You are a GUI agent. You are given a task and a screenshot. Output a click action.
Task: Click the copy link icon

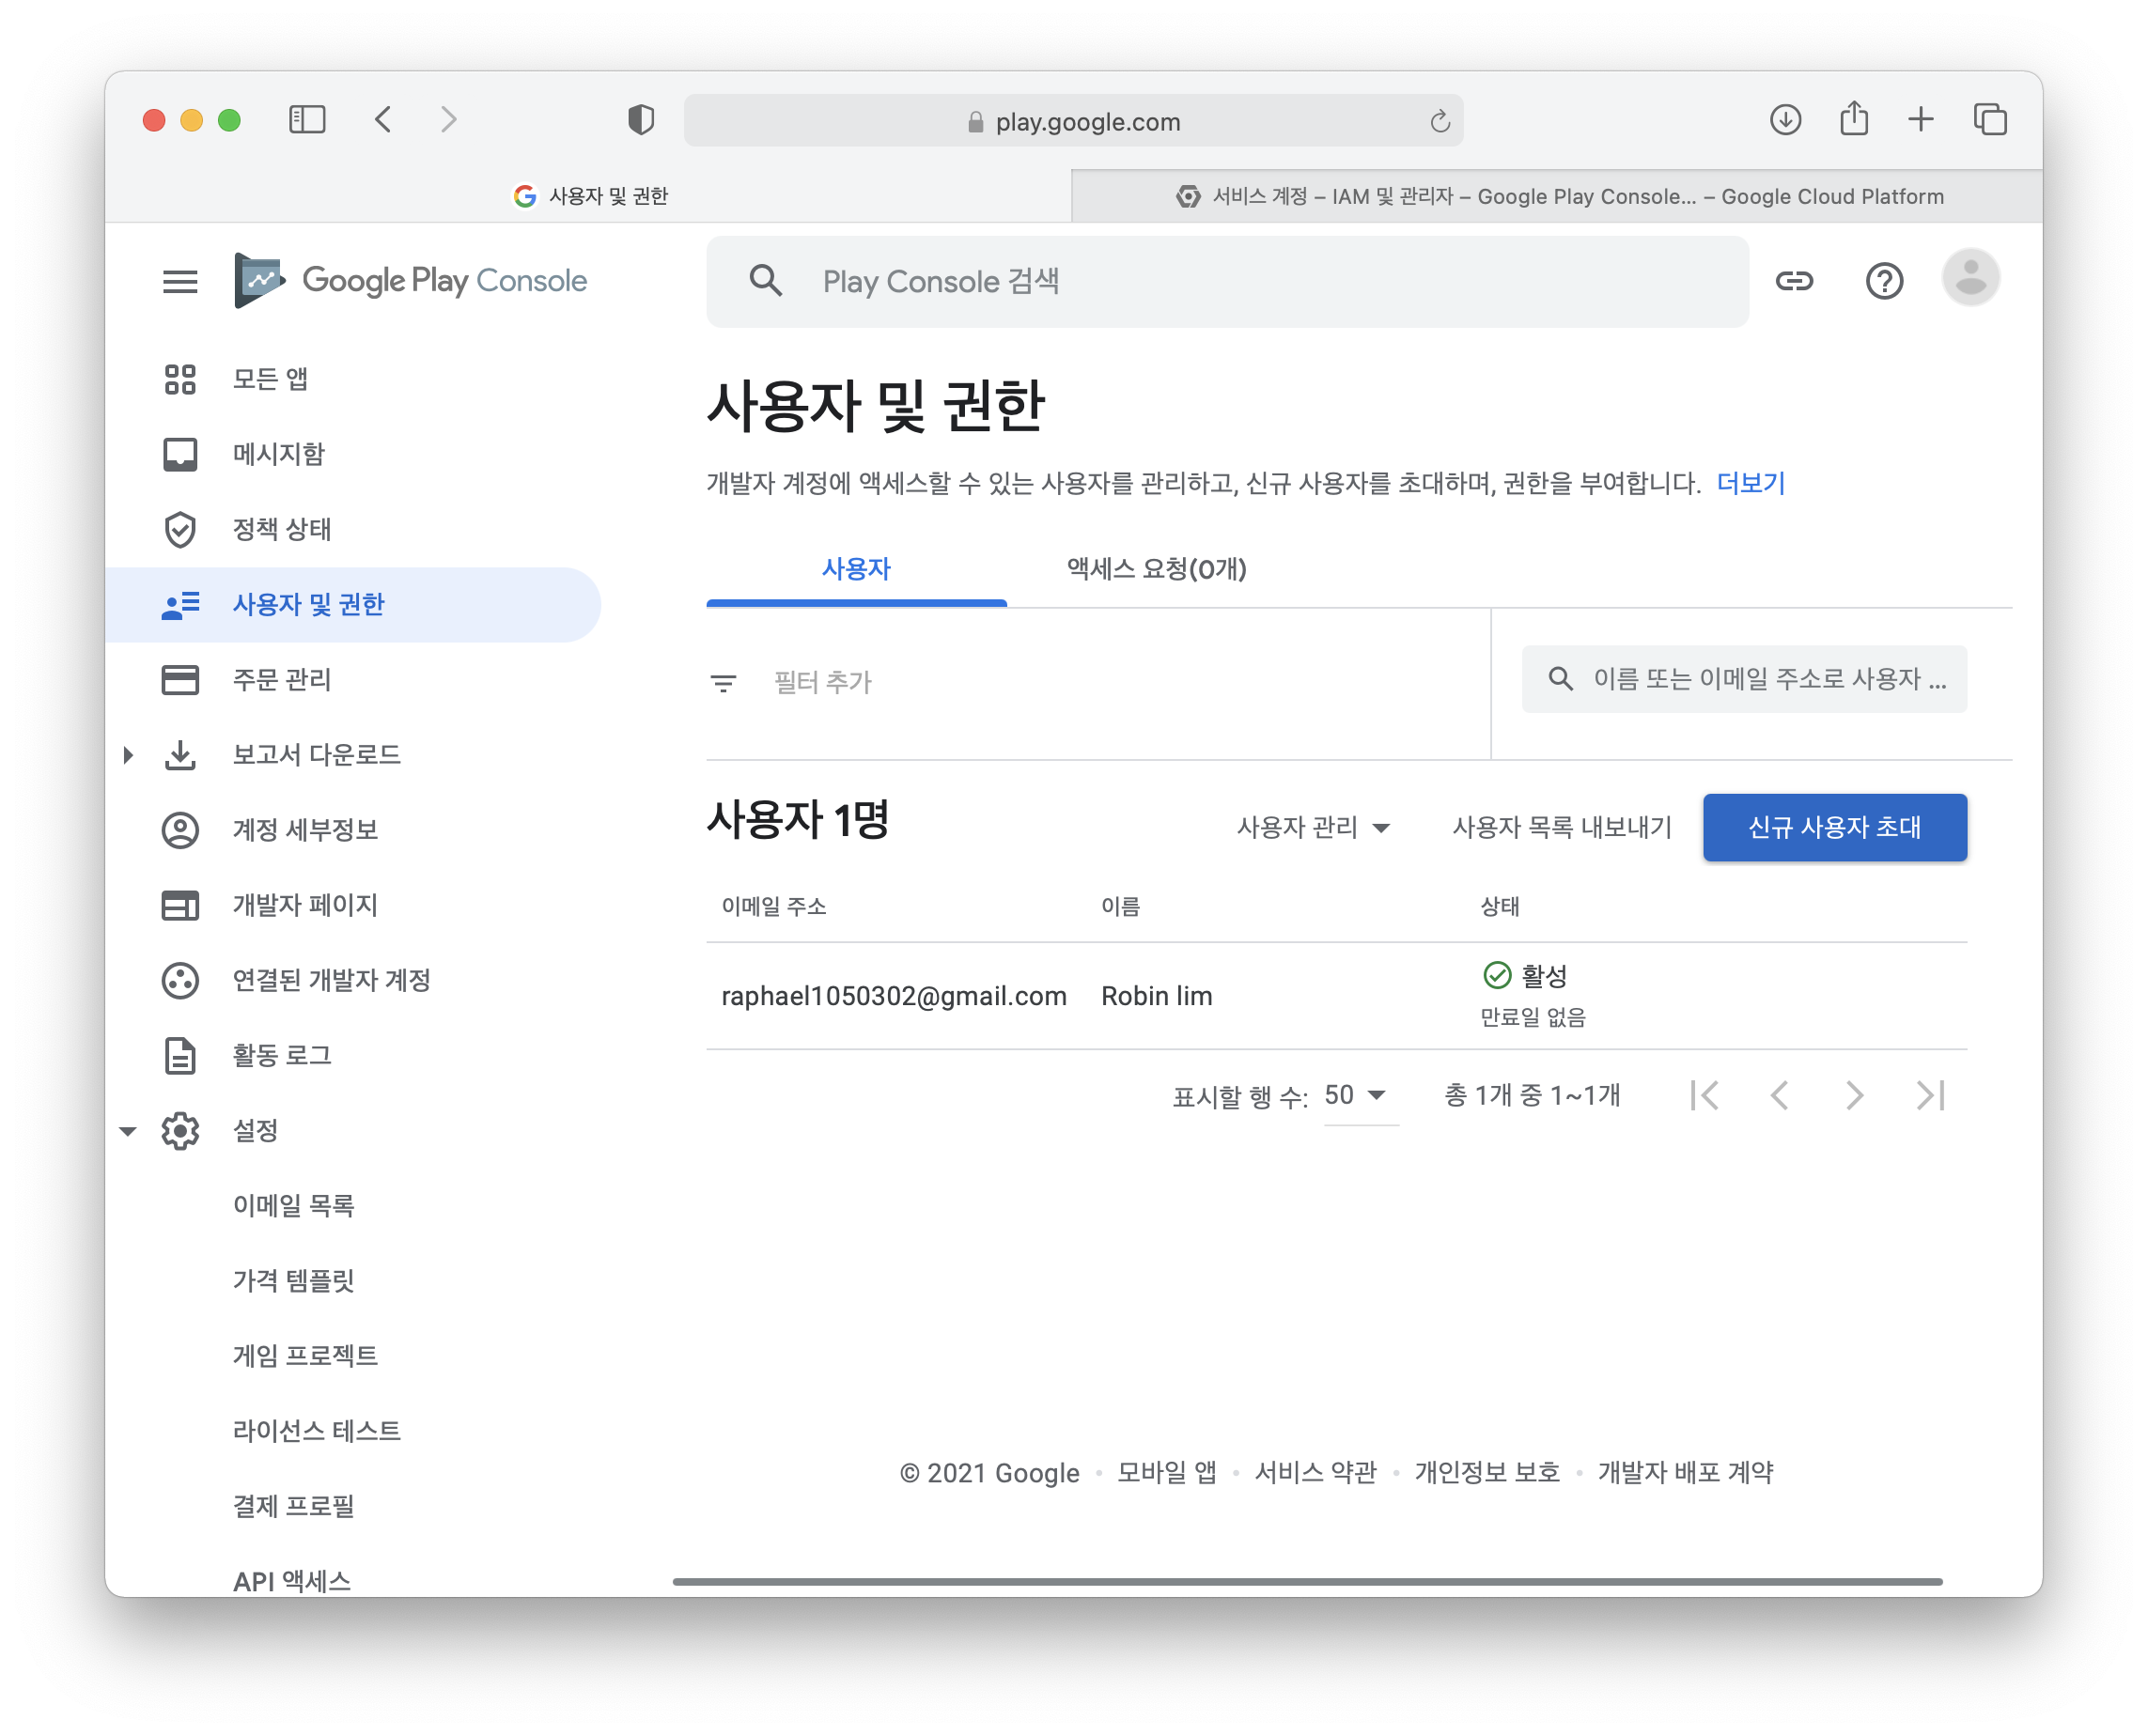(x=1794, y=281)
